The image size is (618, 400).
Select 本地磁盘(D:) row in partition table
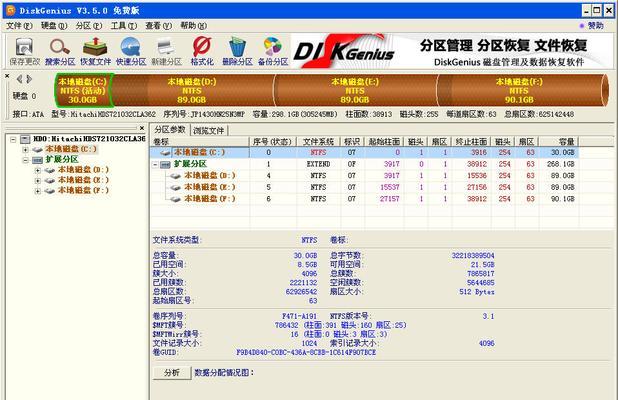coord(364,176)
